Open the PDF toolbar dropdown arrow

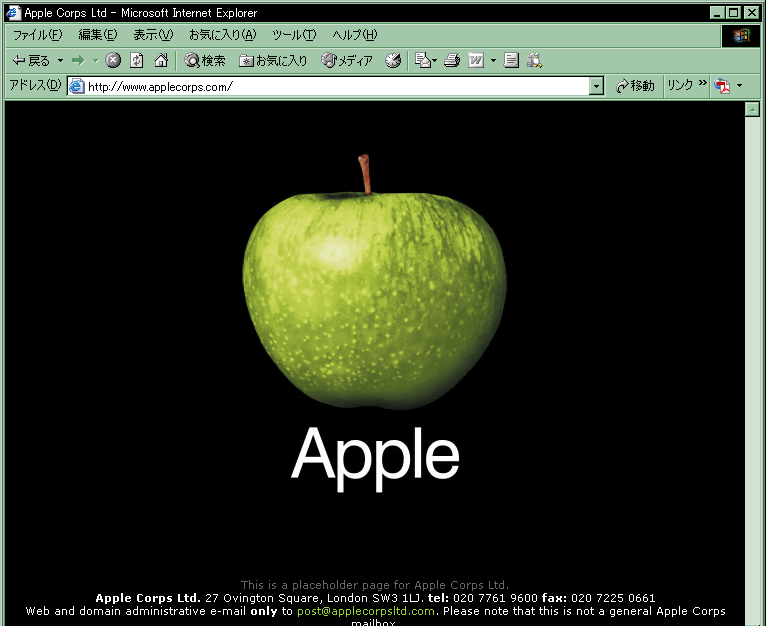coord(740,86)
